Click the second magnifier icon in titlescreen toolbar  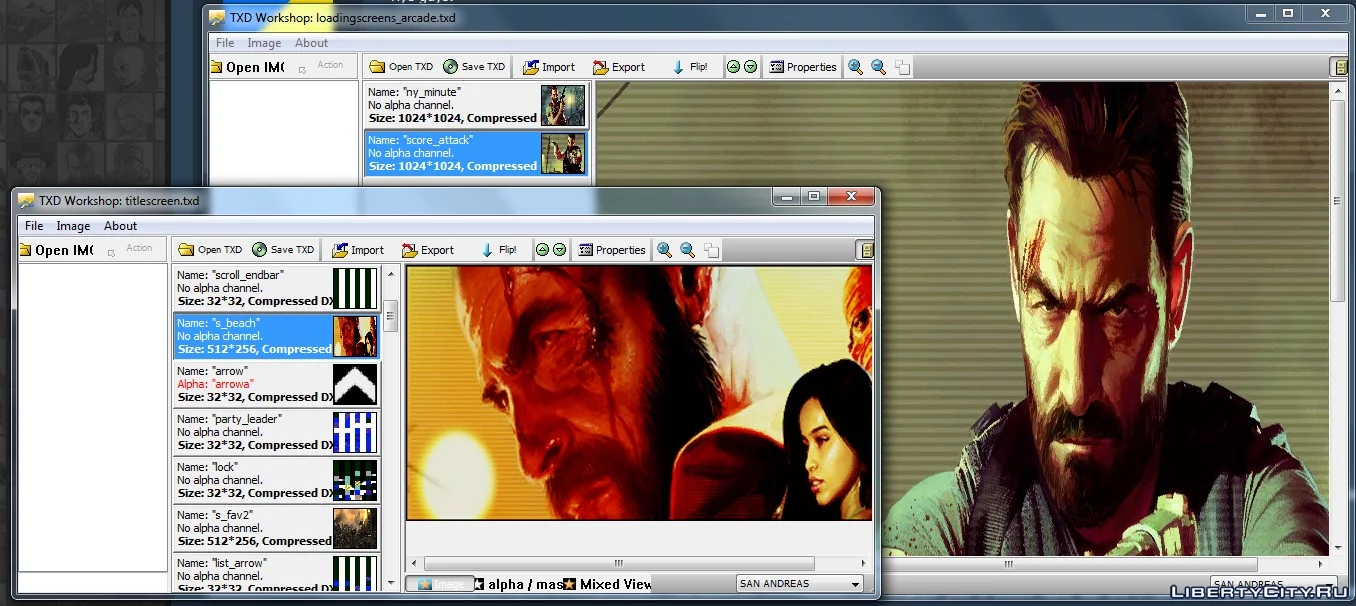(687, 250)
